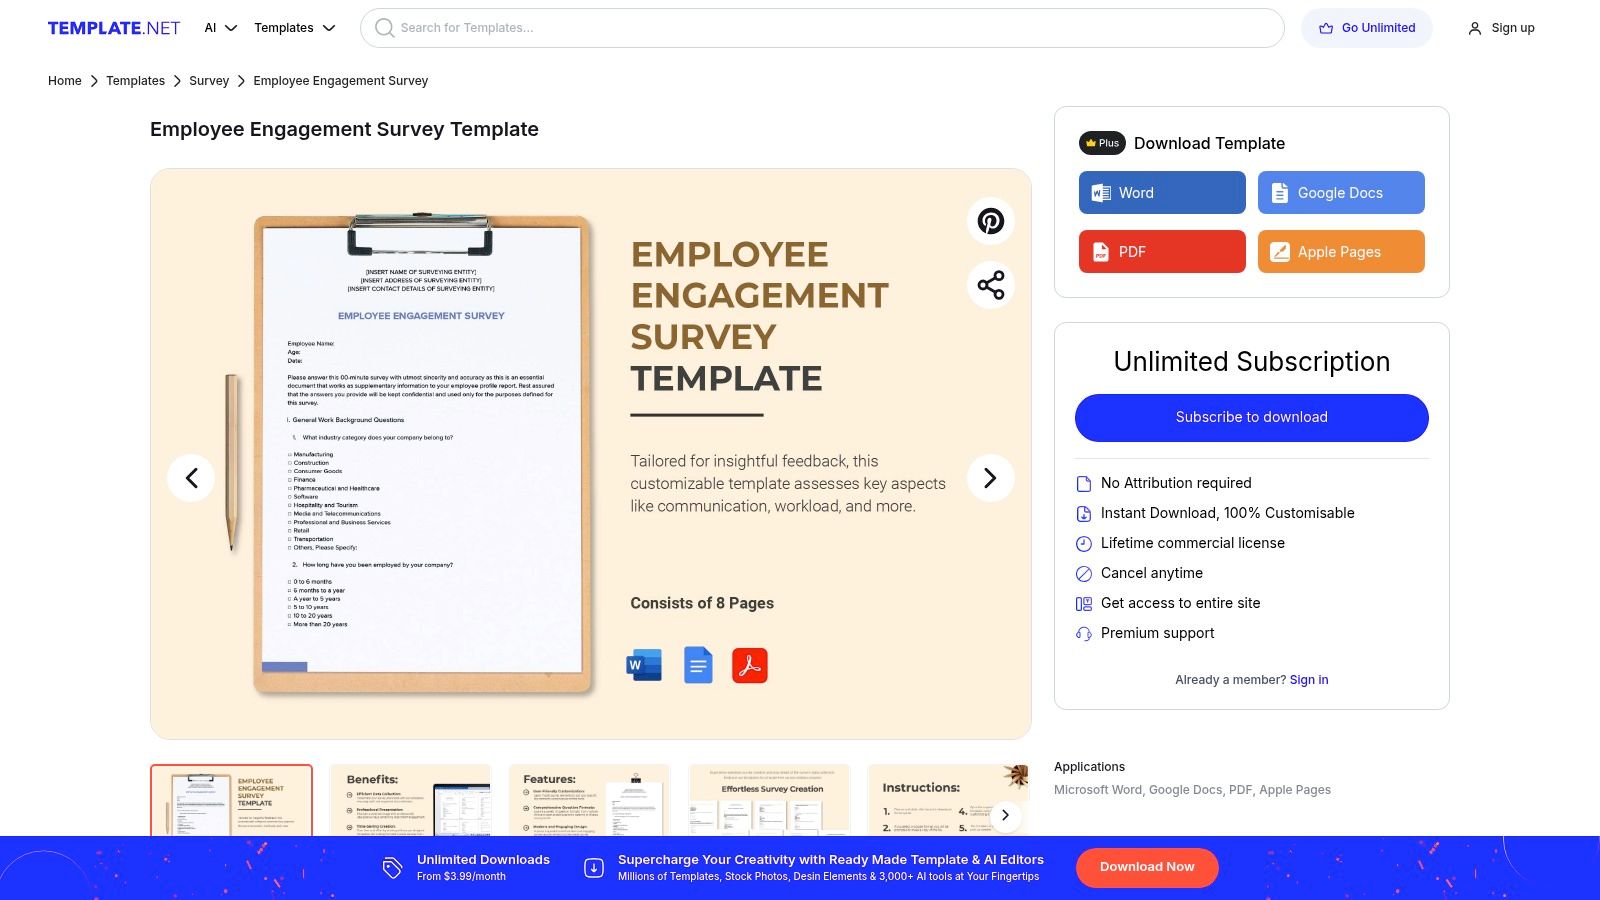The width and height of the screenshot is (1600, 900).
Task: Click the Pinterest share icon
Action: pyautogui.click(x=990, y=221)
